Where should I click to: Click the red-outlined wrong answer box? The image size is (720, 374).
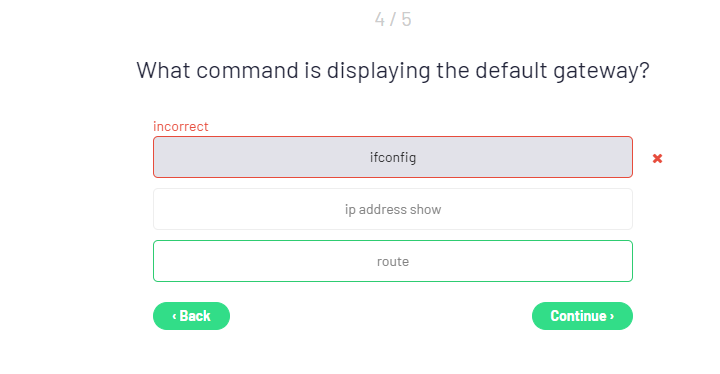pyautogui.click(x=393, y=157)
